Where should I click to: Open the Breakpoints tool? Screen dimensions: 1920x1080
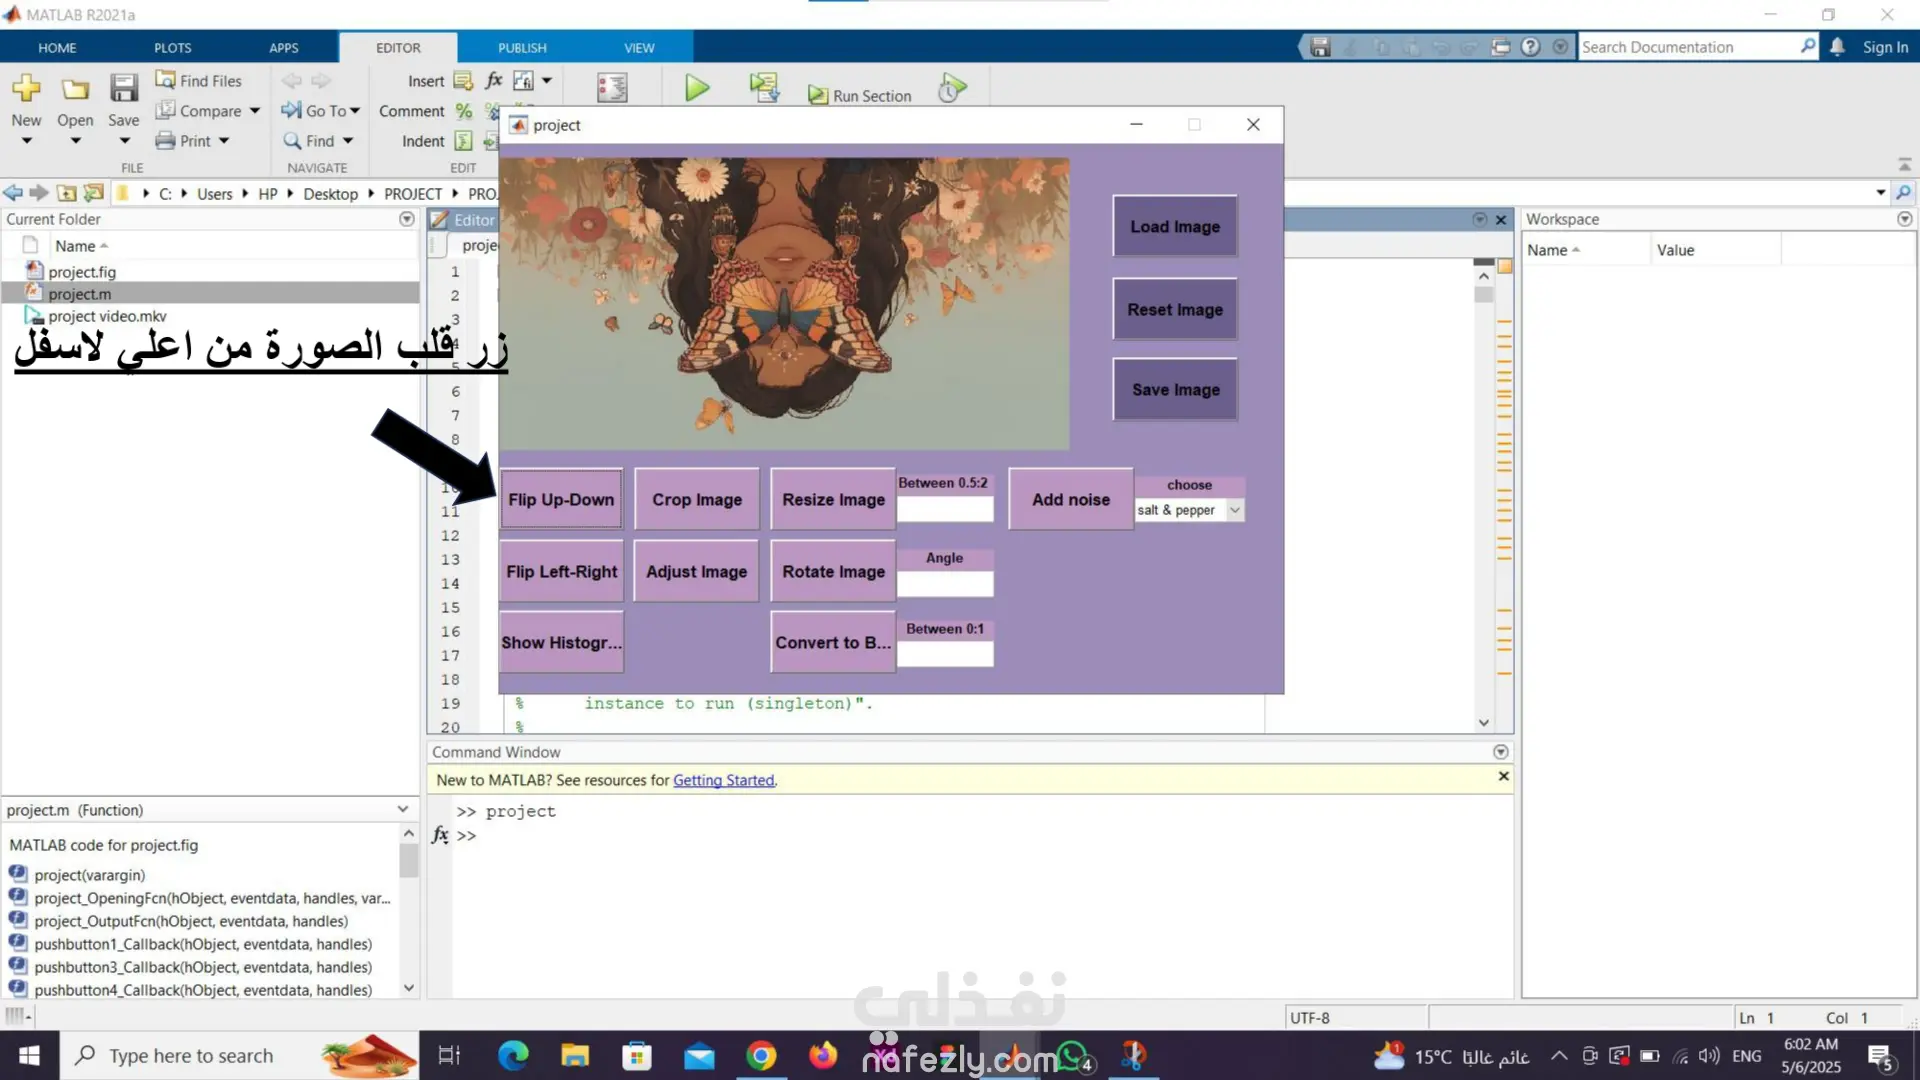612,89
